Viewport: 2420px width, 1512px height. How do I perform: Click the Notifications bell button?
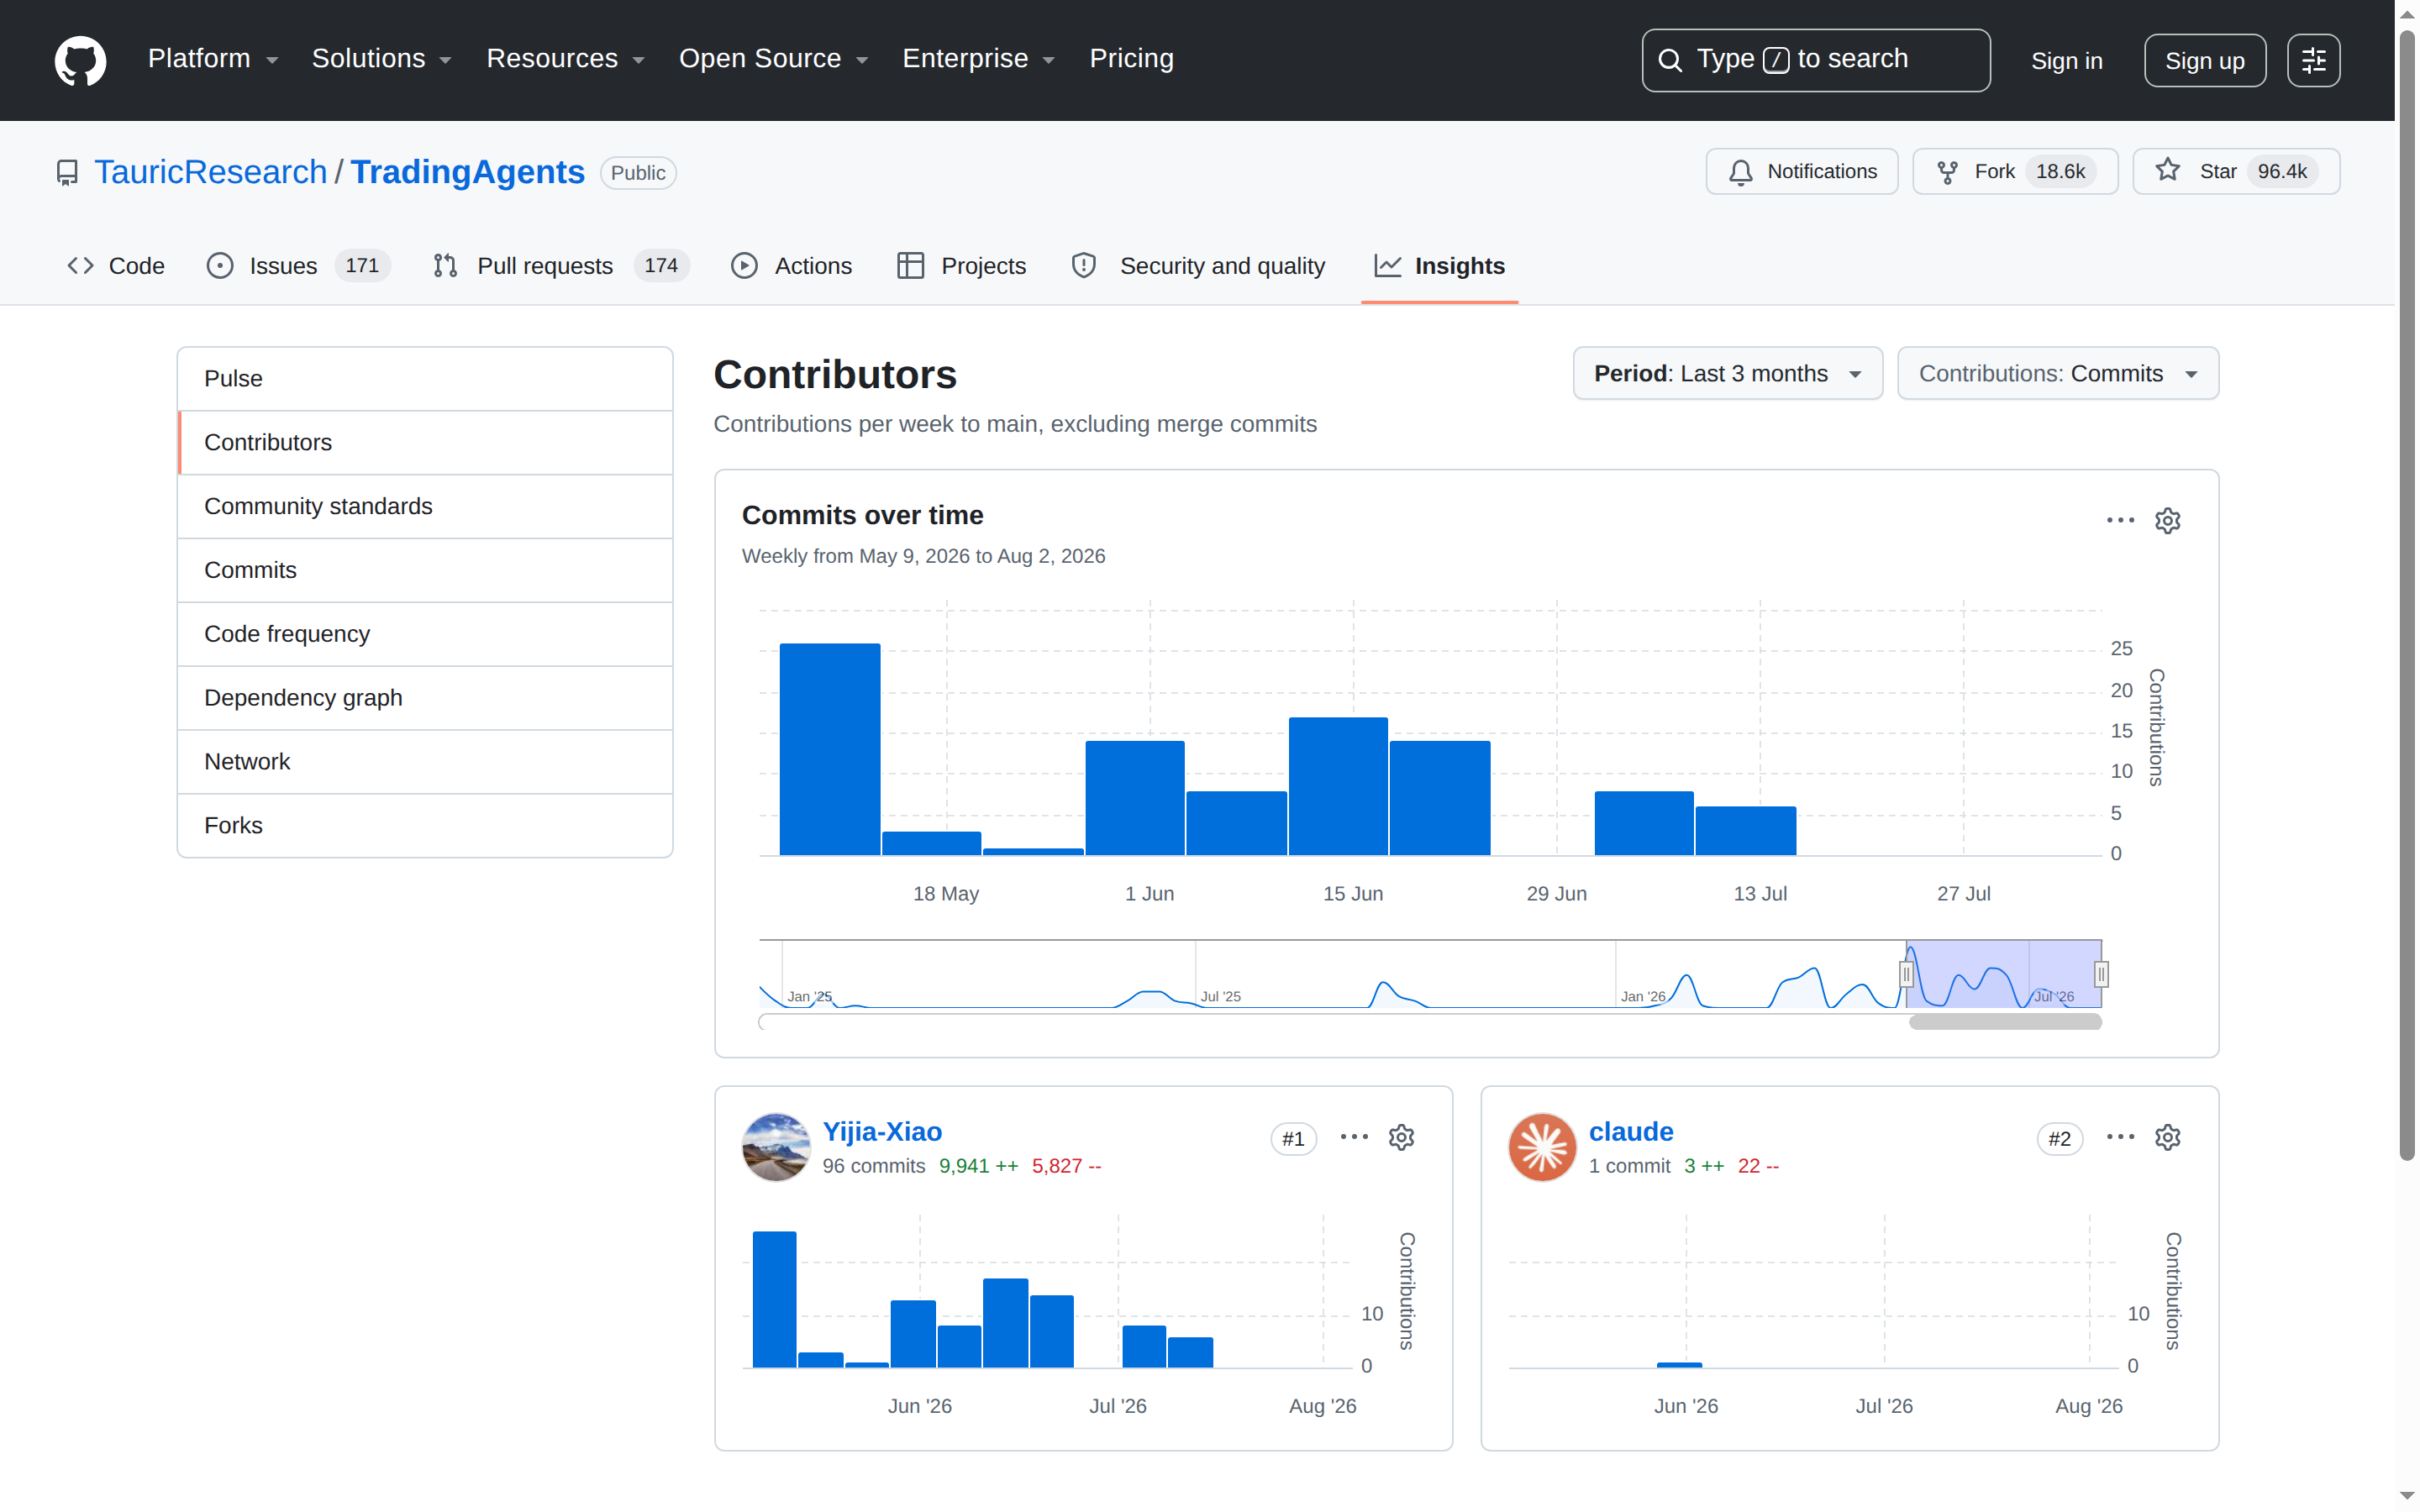pyautogui.click(x=1801, y=171)
